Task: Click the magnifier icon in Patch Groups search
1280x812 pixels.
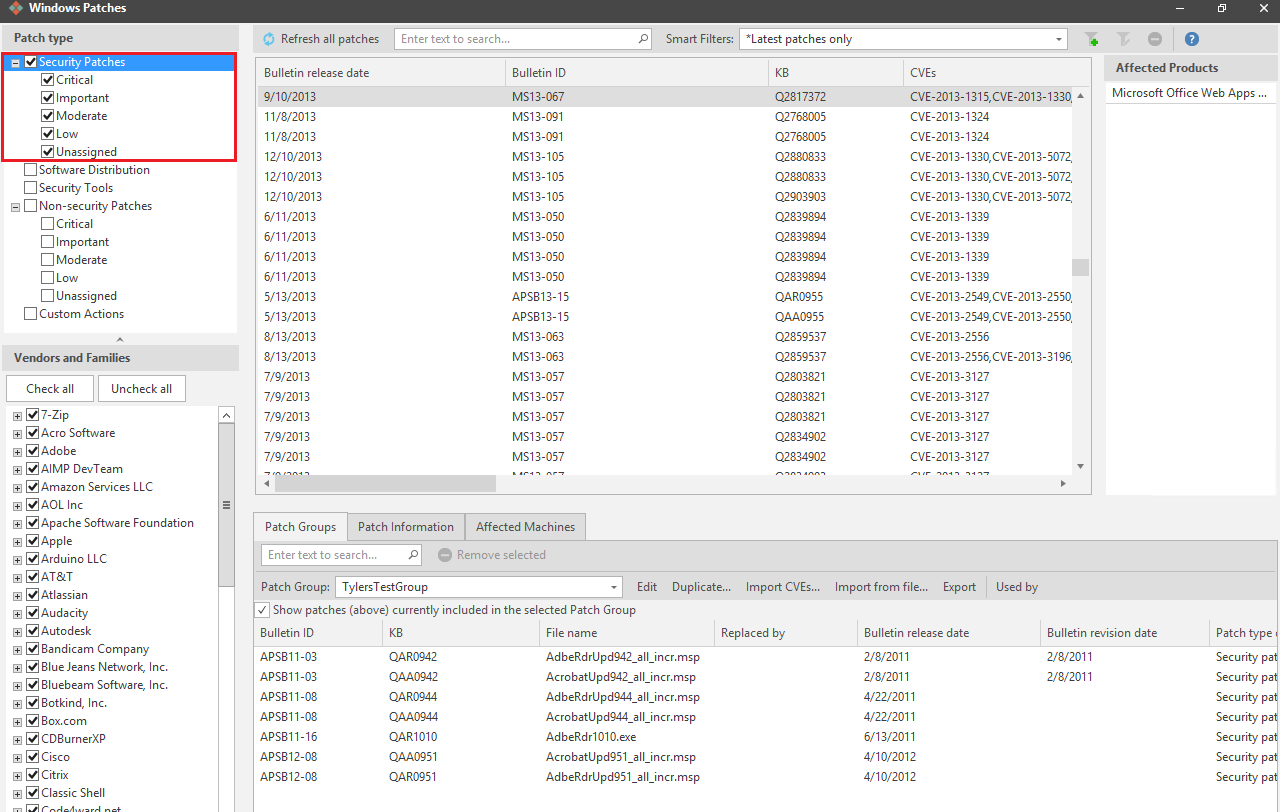Action: tap(413, 555)
